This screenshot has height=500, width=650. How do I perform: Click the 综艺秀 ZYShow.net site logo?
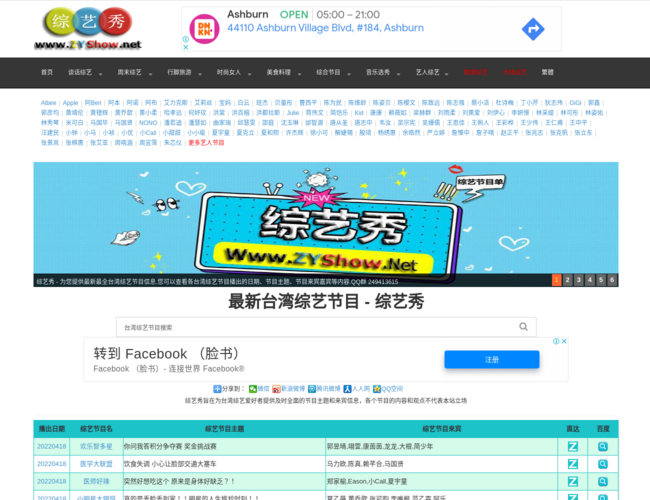point(88,28)
